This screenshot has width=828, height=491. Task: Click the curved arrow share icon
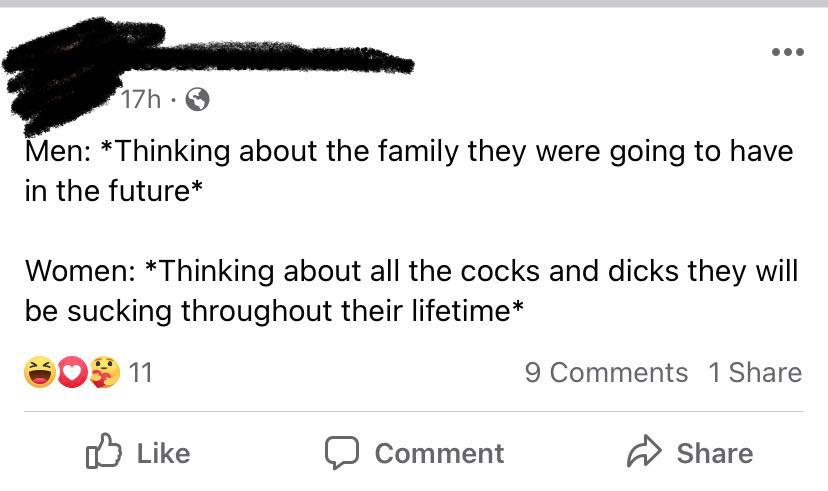click(644, 453)
